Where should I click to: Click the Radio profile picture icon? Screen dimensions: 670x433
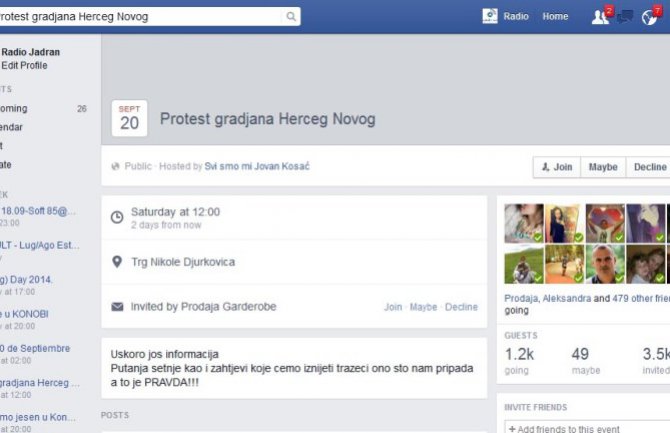[x=490, y=17]
